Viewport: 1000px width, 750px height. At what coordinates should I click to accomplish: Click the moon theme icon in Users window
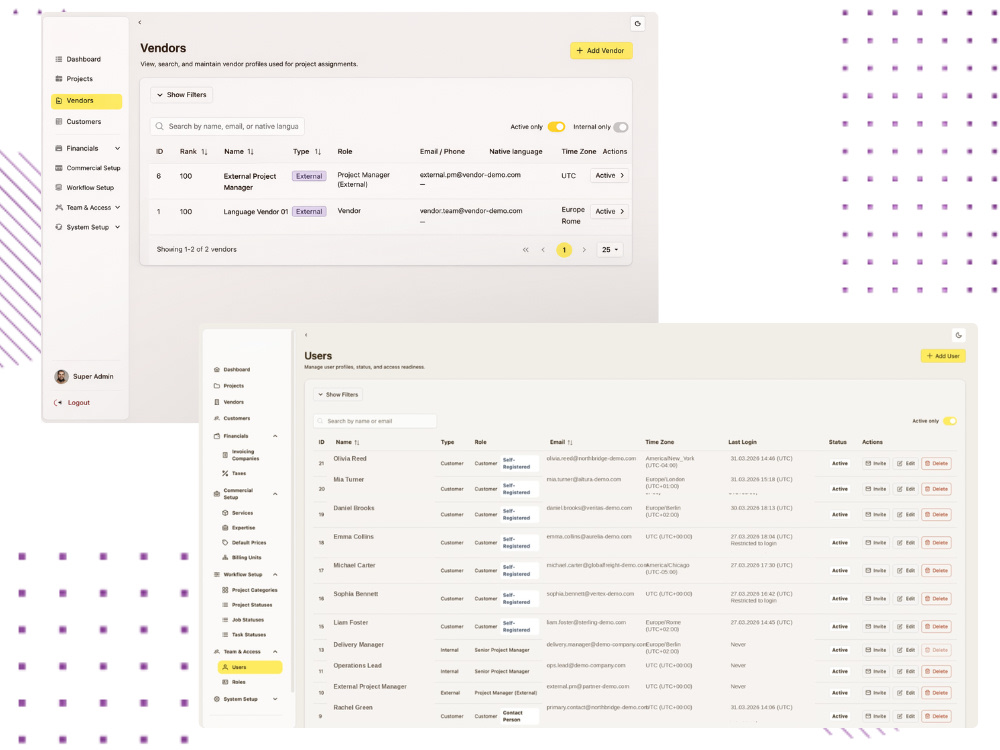(958, 335)
